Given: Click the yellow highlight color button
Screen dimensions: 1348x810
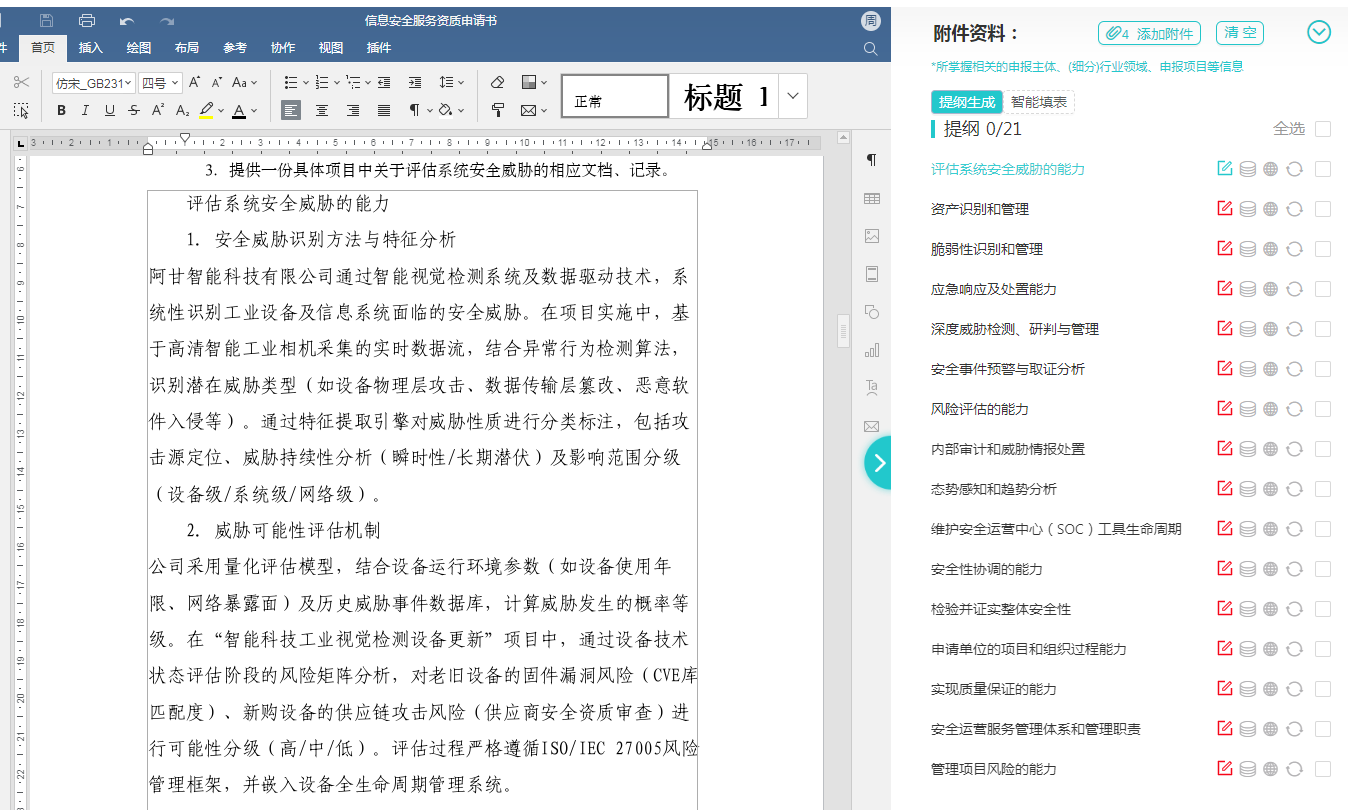Looking at the screenshot, I should 206,110.
